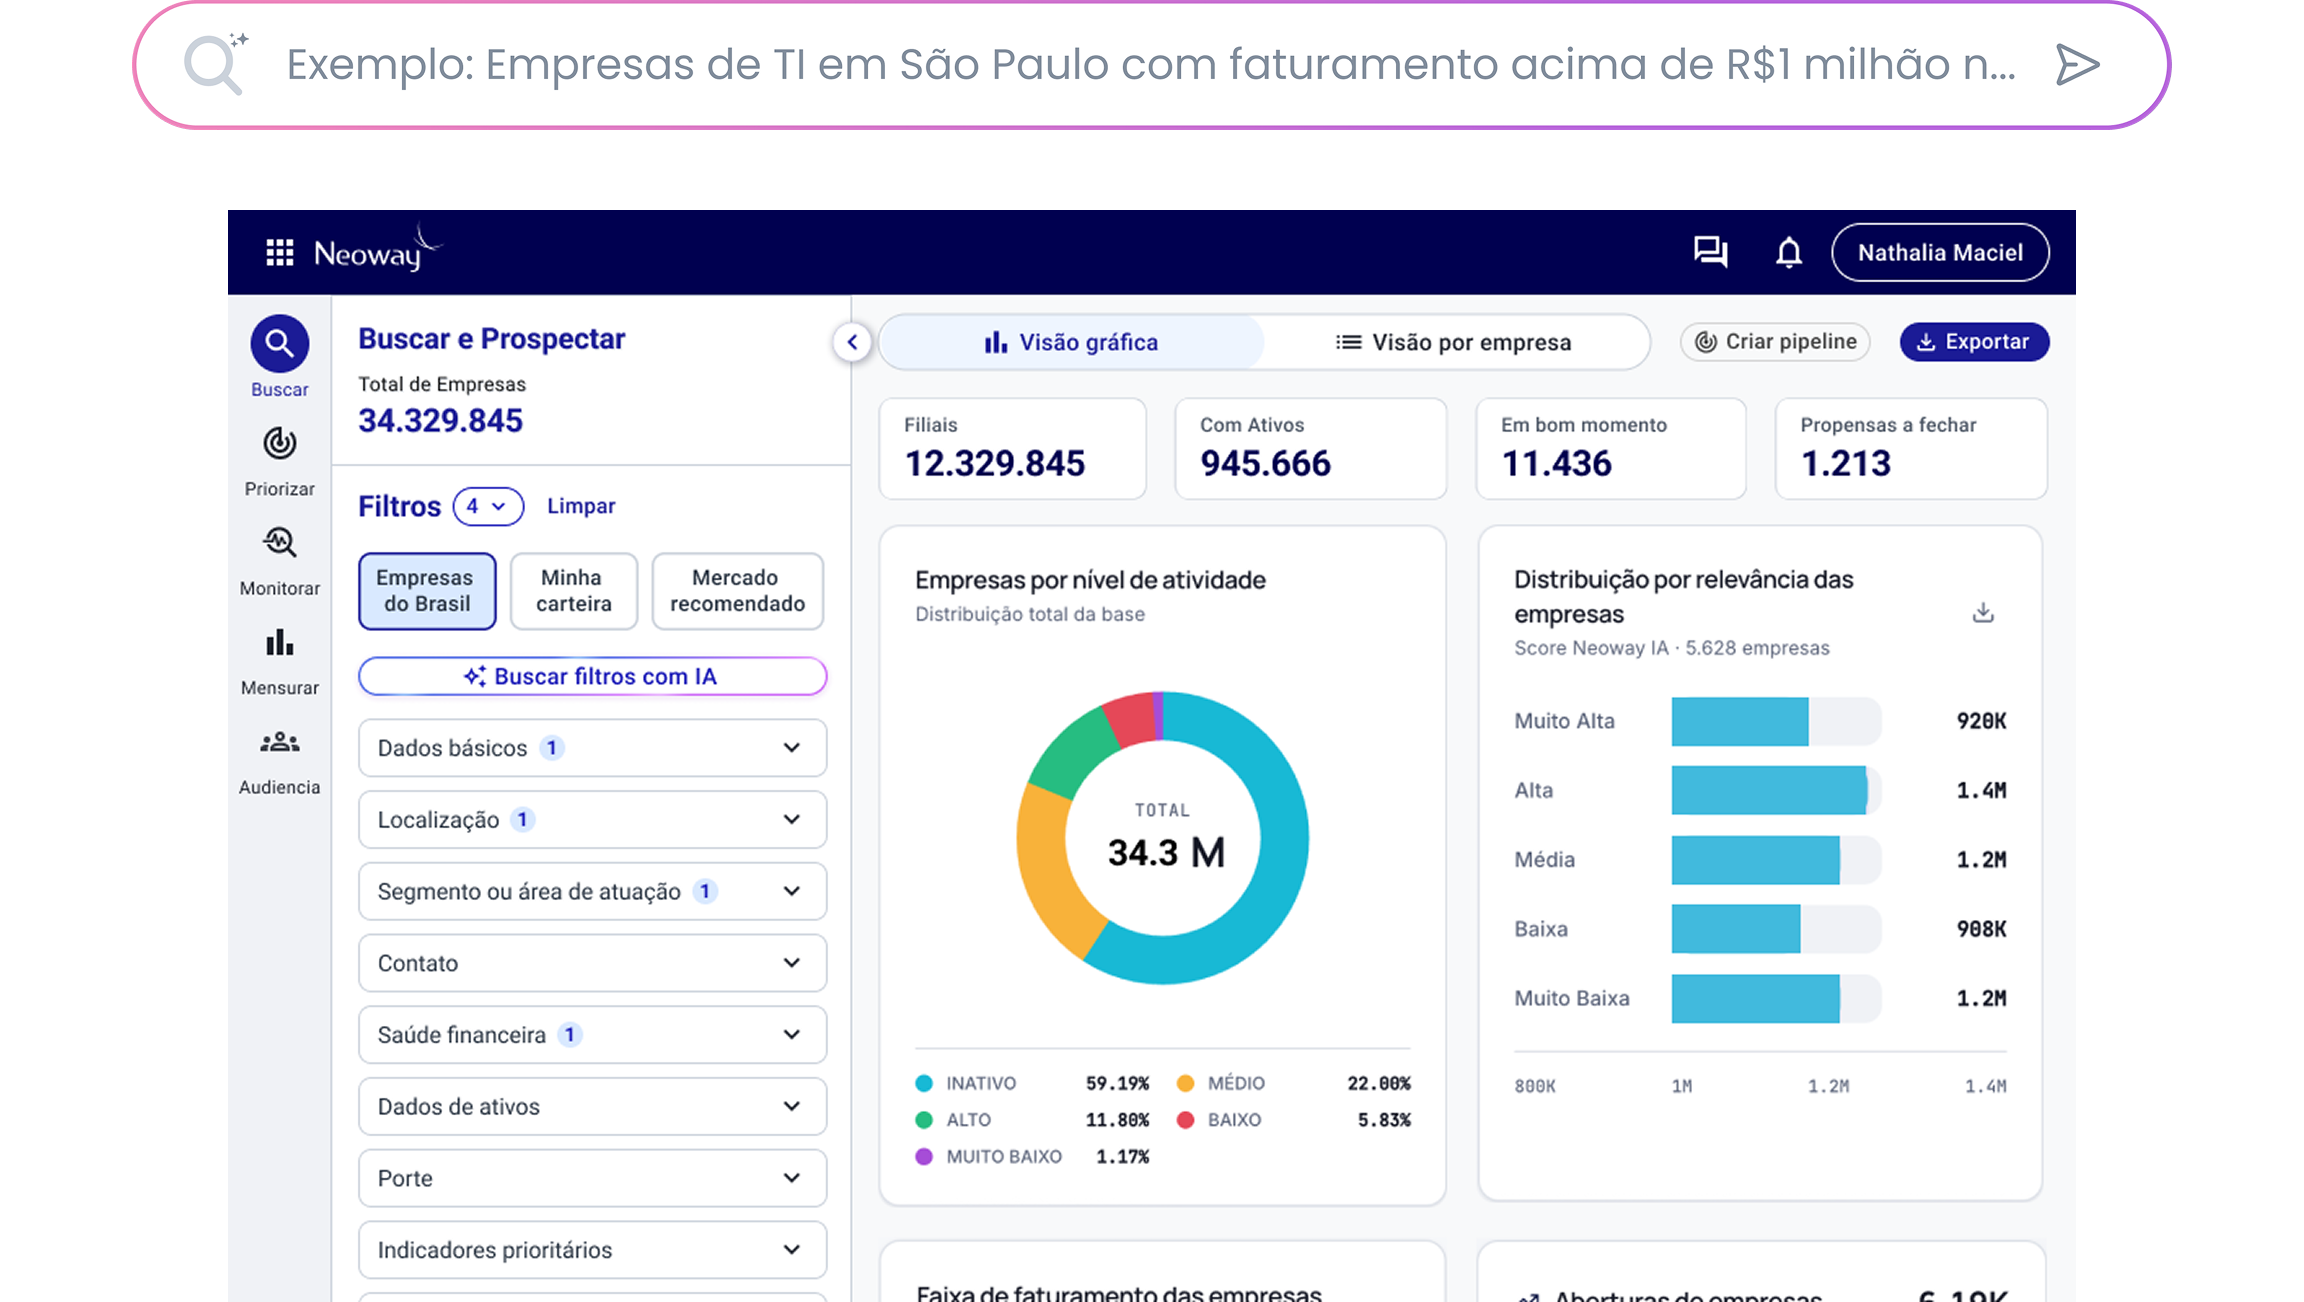Toggle the Minha carteira filter
2304x1302 pixels.
tap(573, 591)
